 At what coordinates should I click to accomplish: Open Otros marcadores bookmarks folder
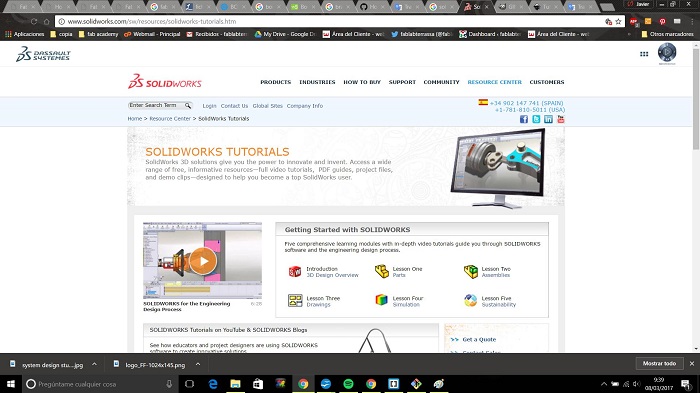pyautogui.click(x=667, y=34)
